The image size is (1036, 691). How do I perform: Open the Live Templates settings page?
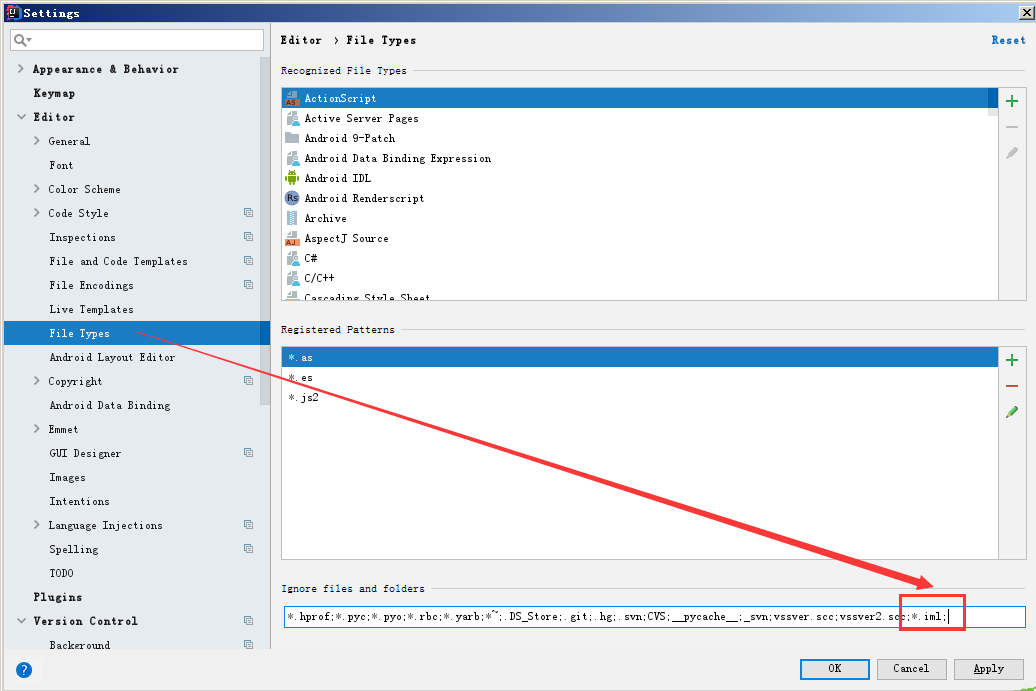coord(91,309)
